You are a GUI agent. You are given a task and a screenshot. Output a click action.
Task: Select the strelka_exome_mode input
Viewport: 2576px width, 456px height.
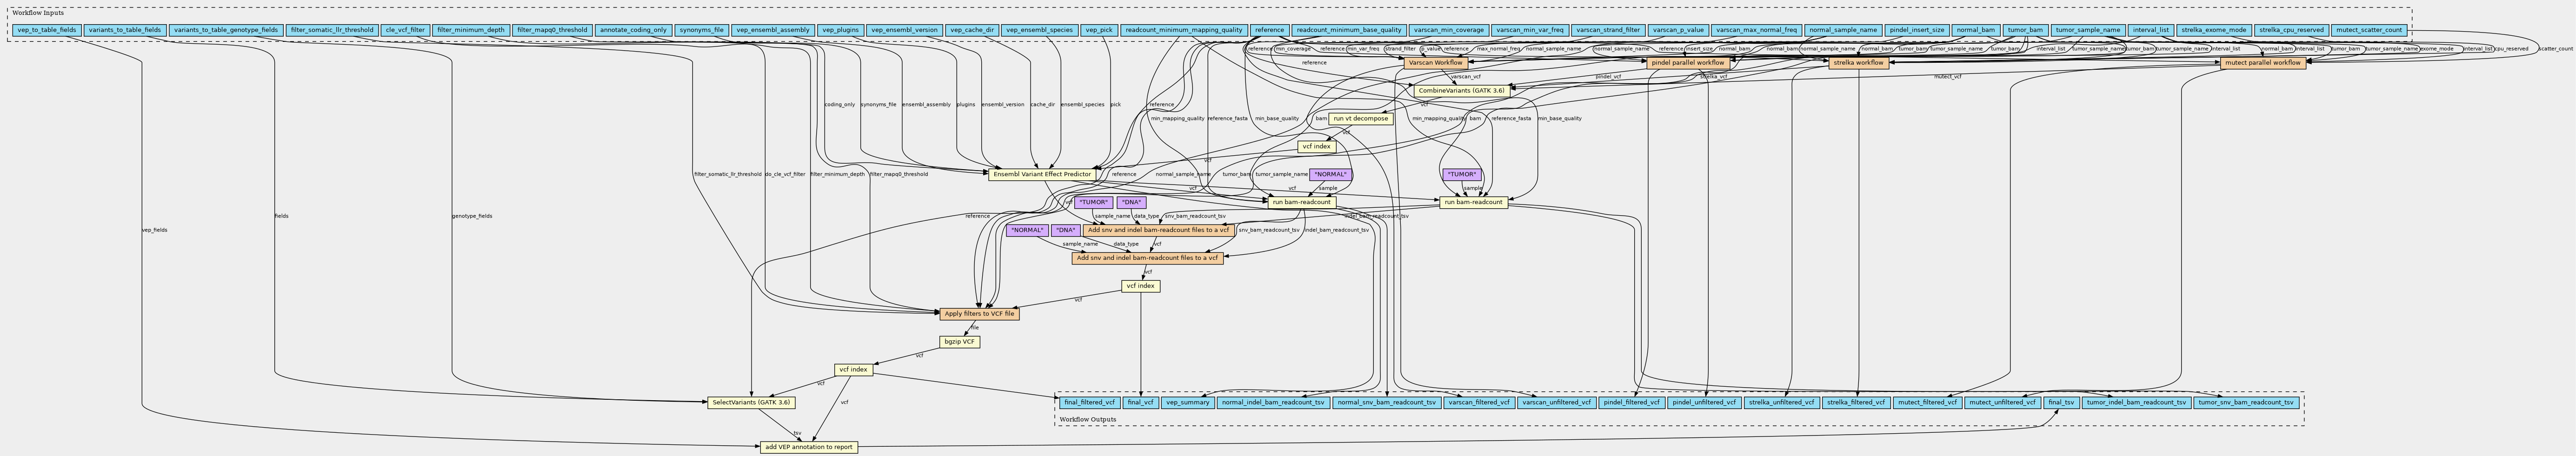point(2211,30)
